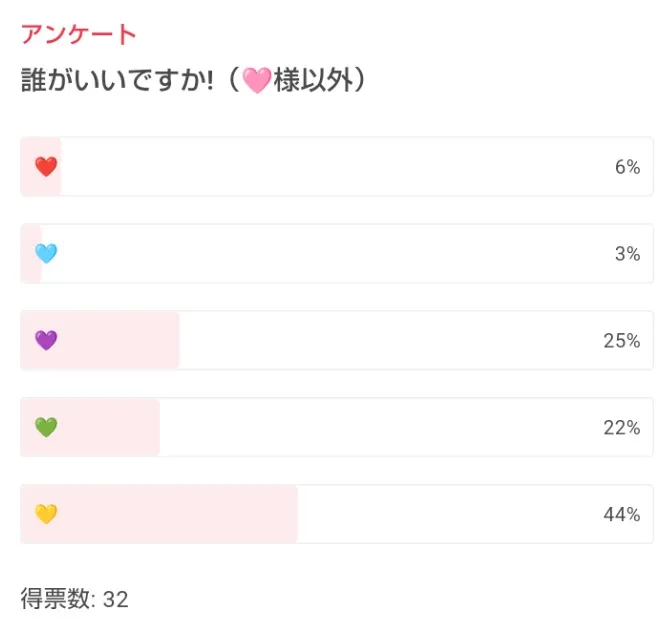Click the 3% percentage label
Image resolution: width=671 pixels, height=639 pixels.
(x=628, y=254)
